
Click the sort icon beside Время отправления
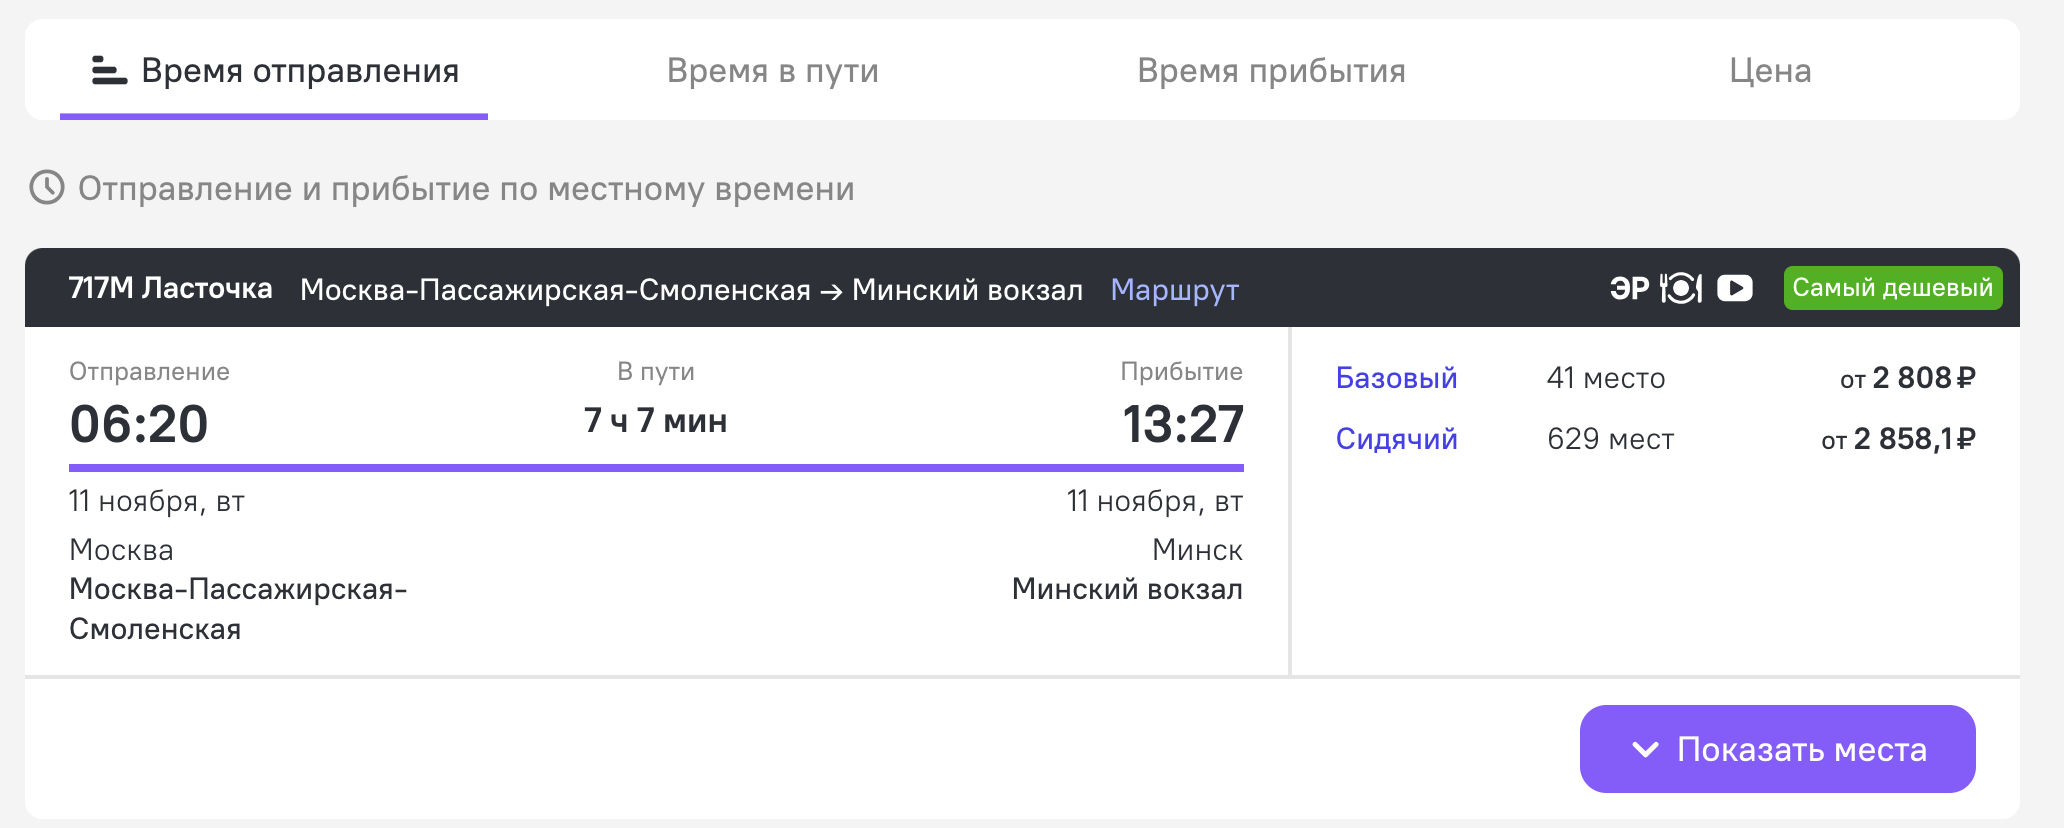[x=109, y=71]
